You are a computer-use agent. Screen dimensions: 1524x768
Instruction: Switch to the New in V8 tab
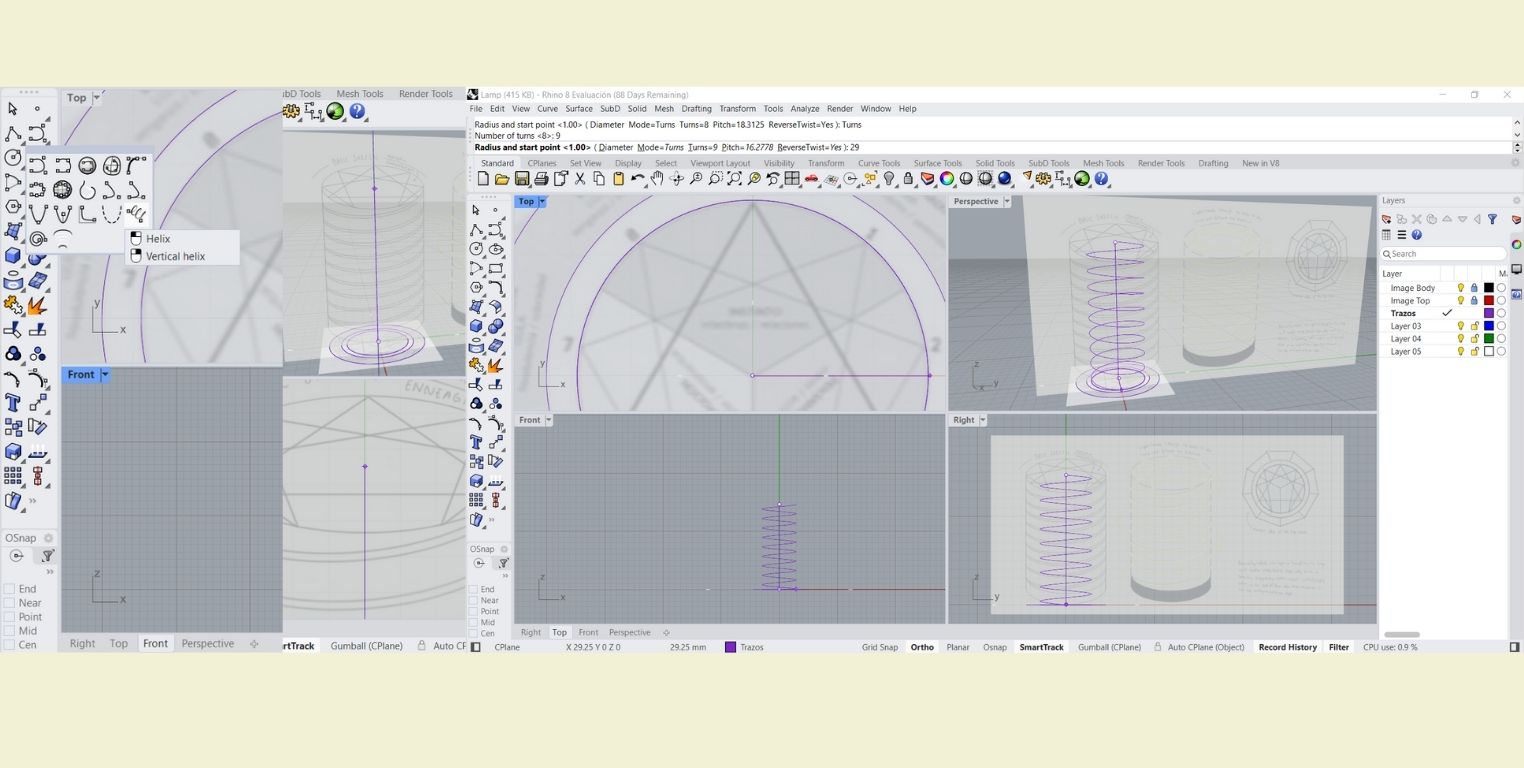click(1260, 163)
